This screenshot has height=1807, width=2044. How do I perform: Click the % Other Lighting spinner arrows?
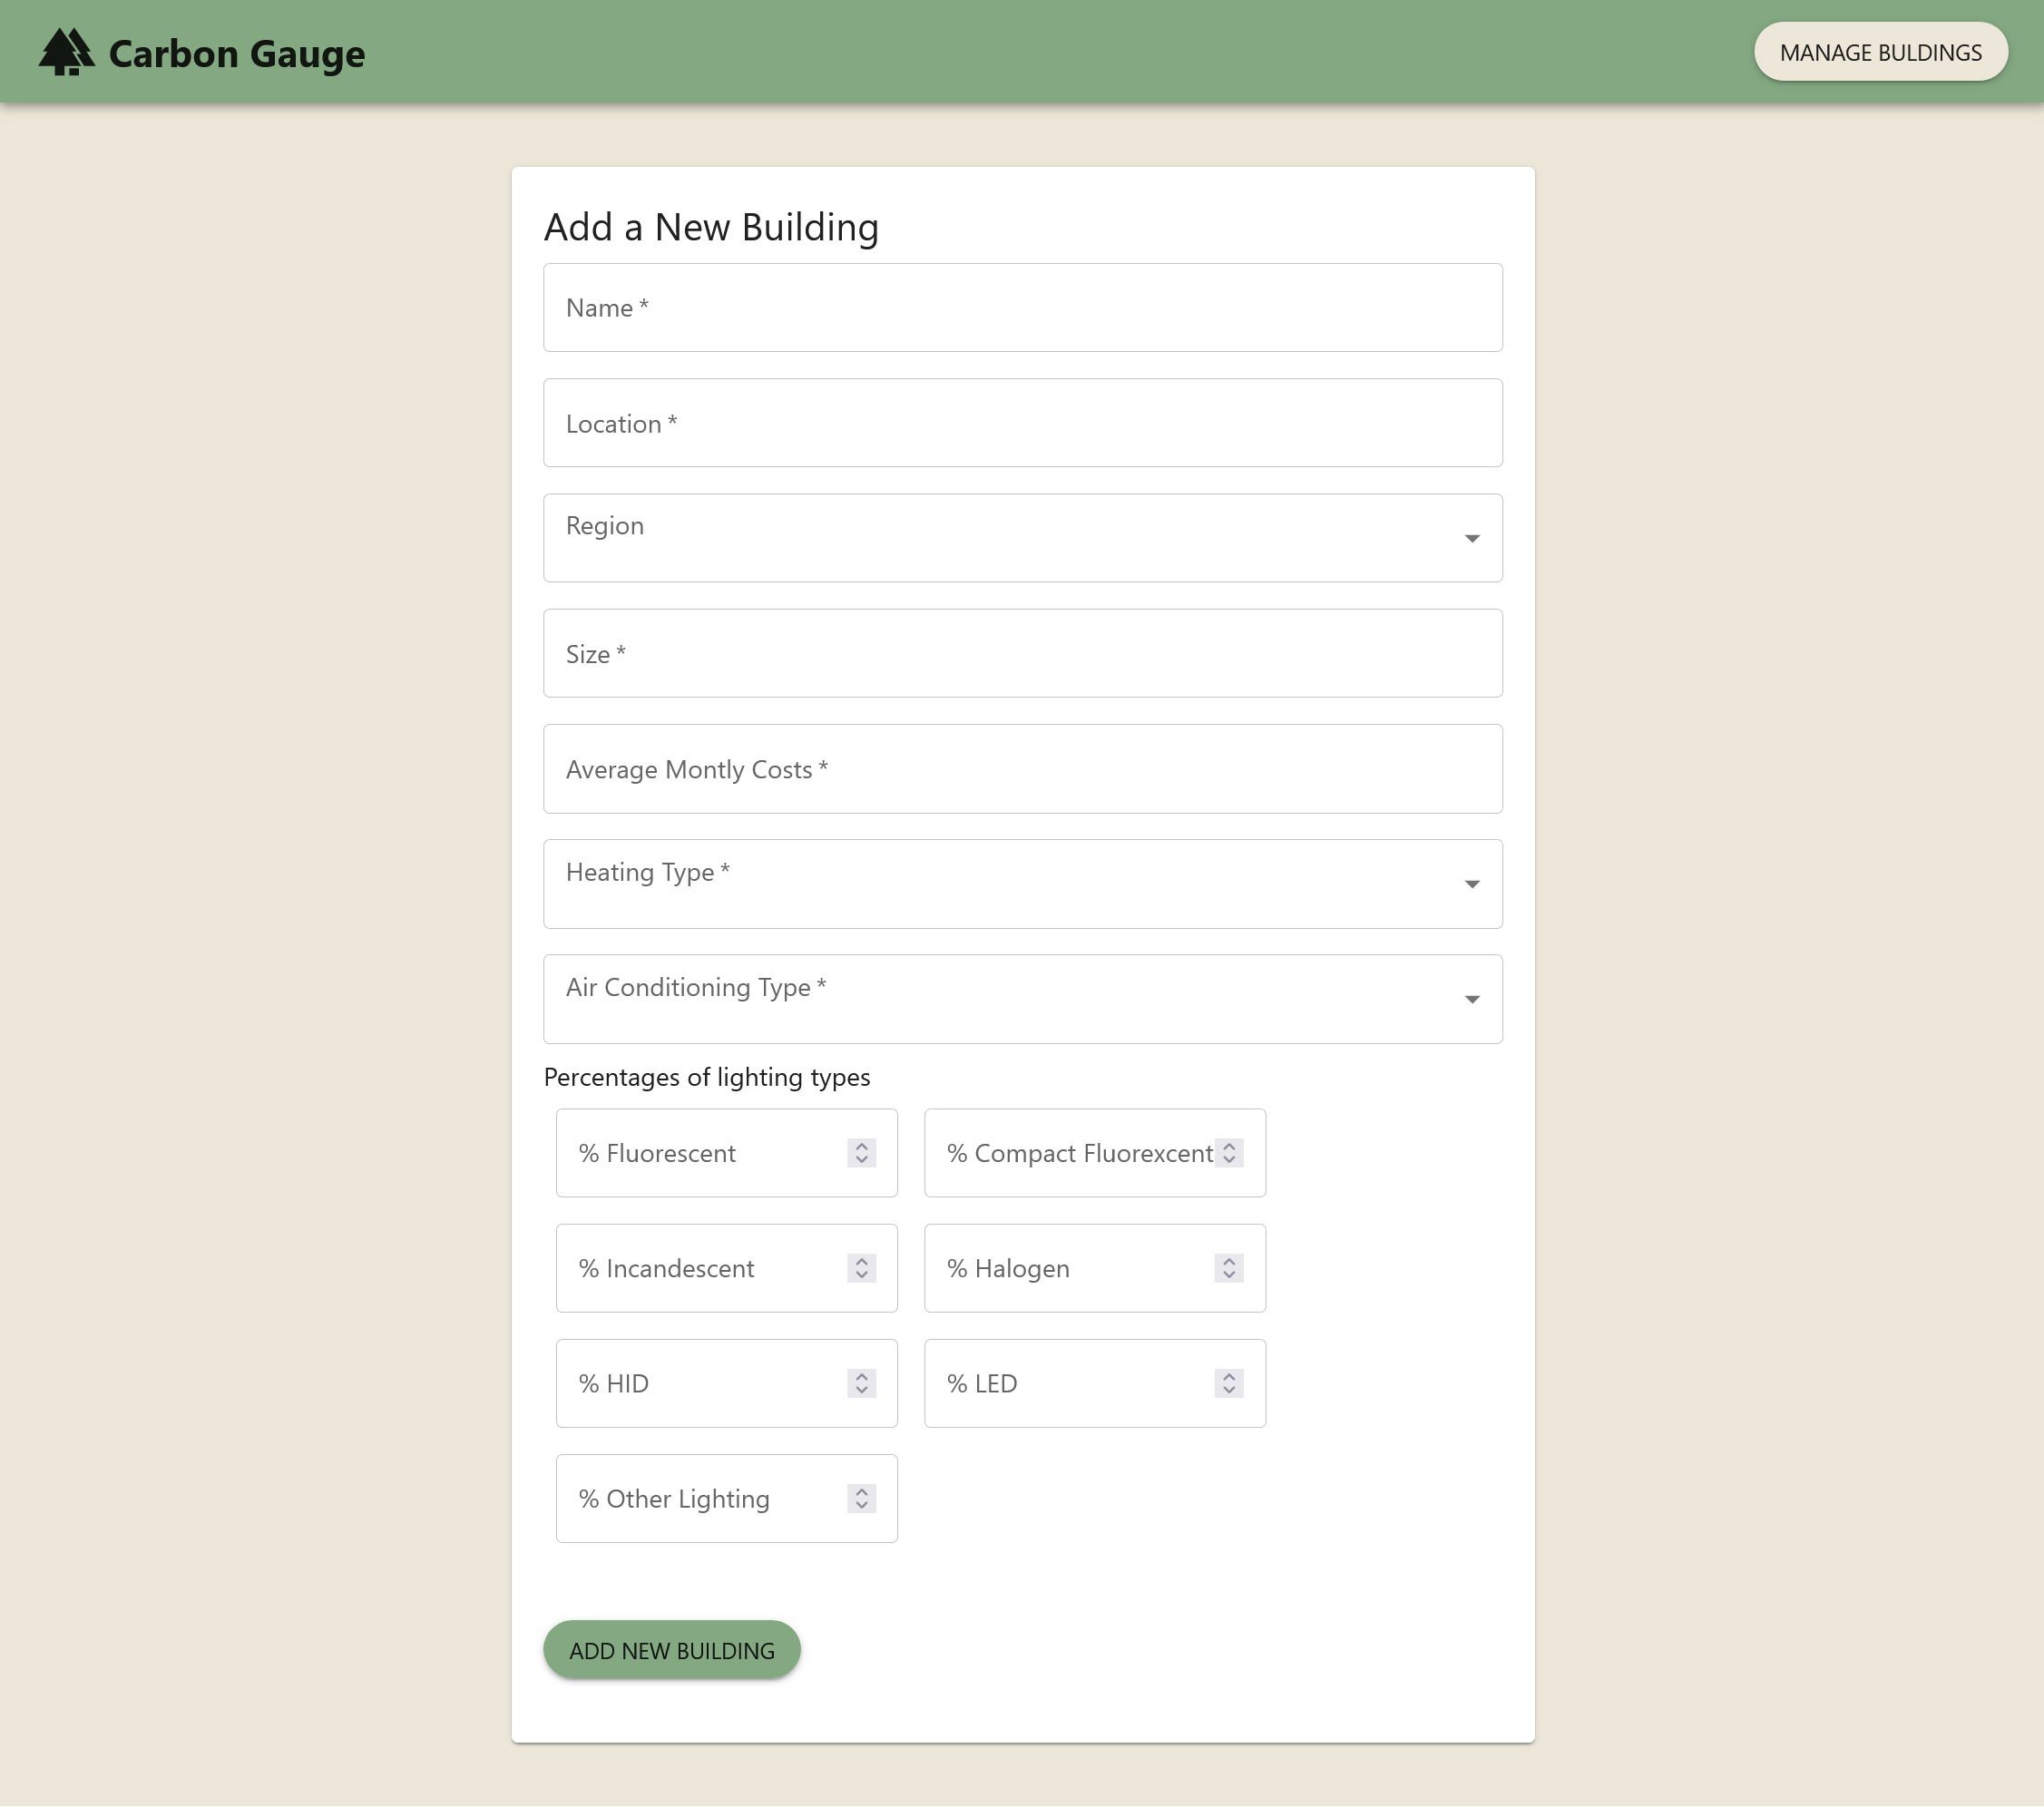point(861,1498)
